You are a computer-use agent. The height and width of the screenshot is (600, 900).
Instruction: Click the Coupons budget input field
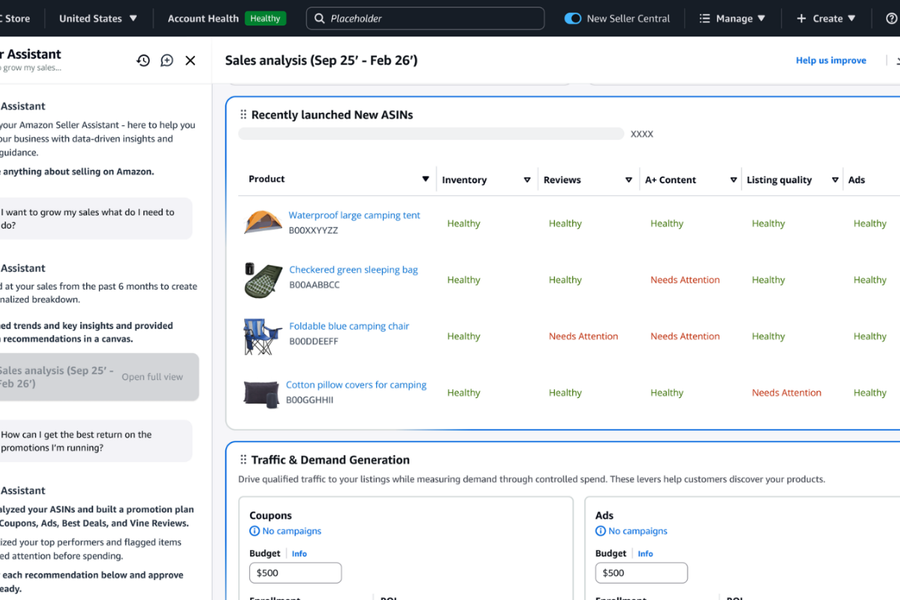click(x=295, y=573)
